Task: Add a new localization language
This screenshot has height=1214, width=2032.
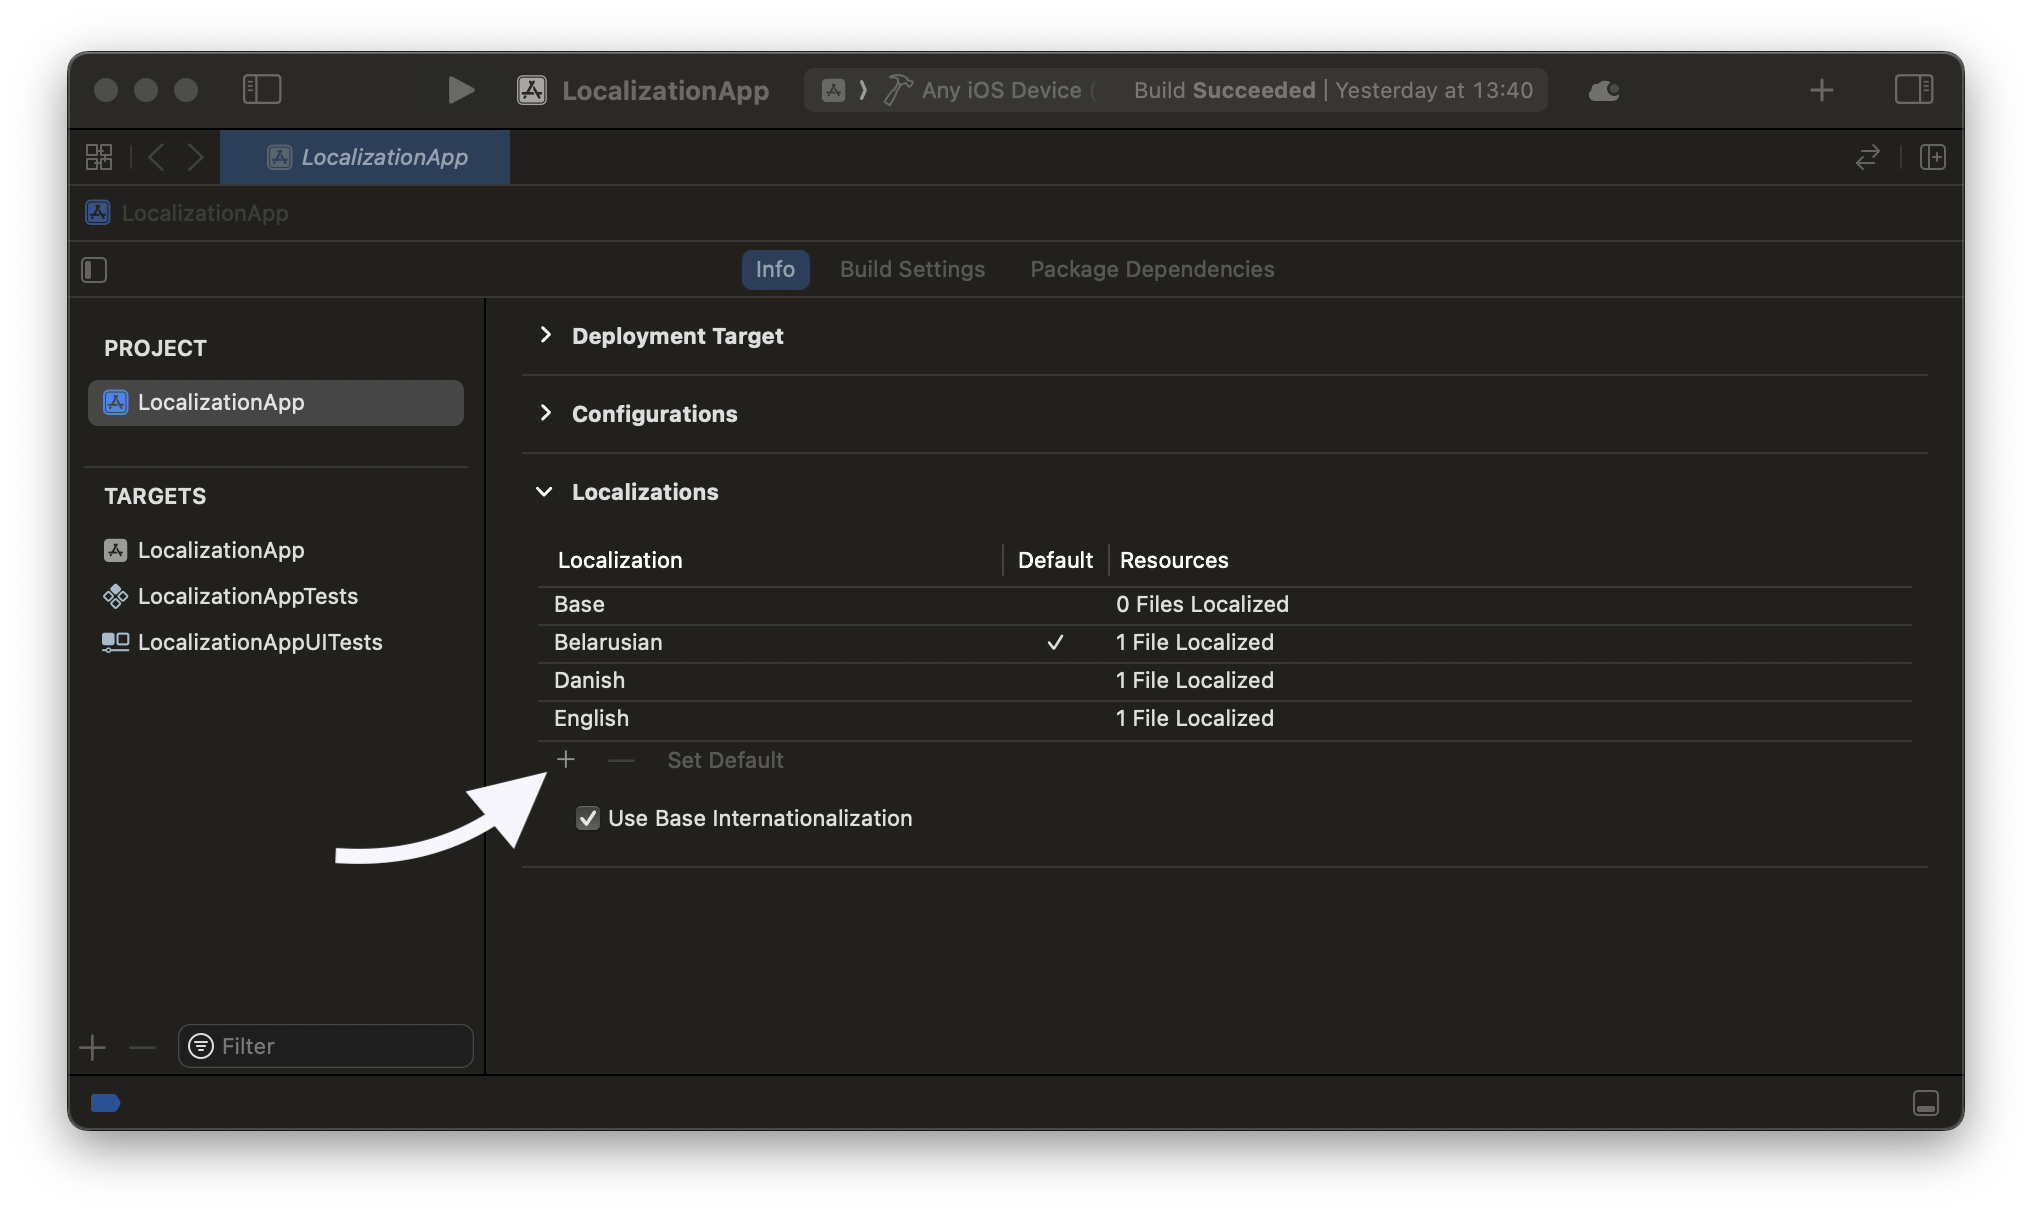Action: 566,760
